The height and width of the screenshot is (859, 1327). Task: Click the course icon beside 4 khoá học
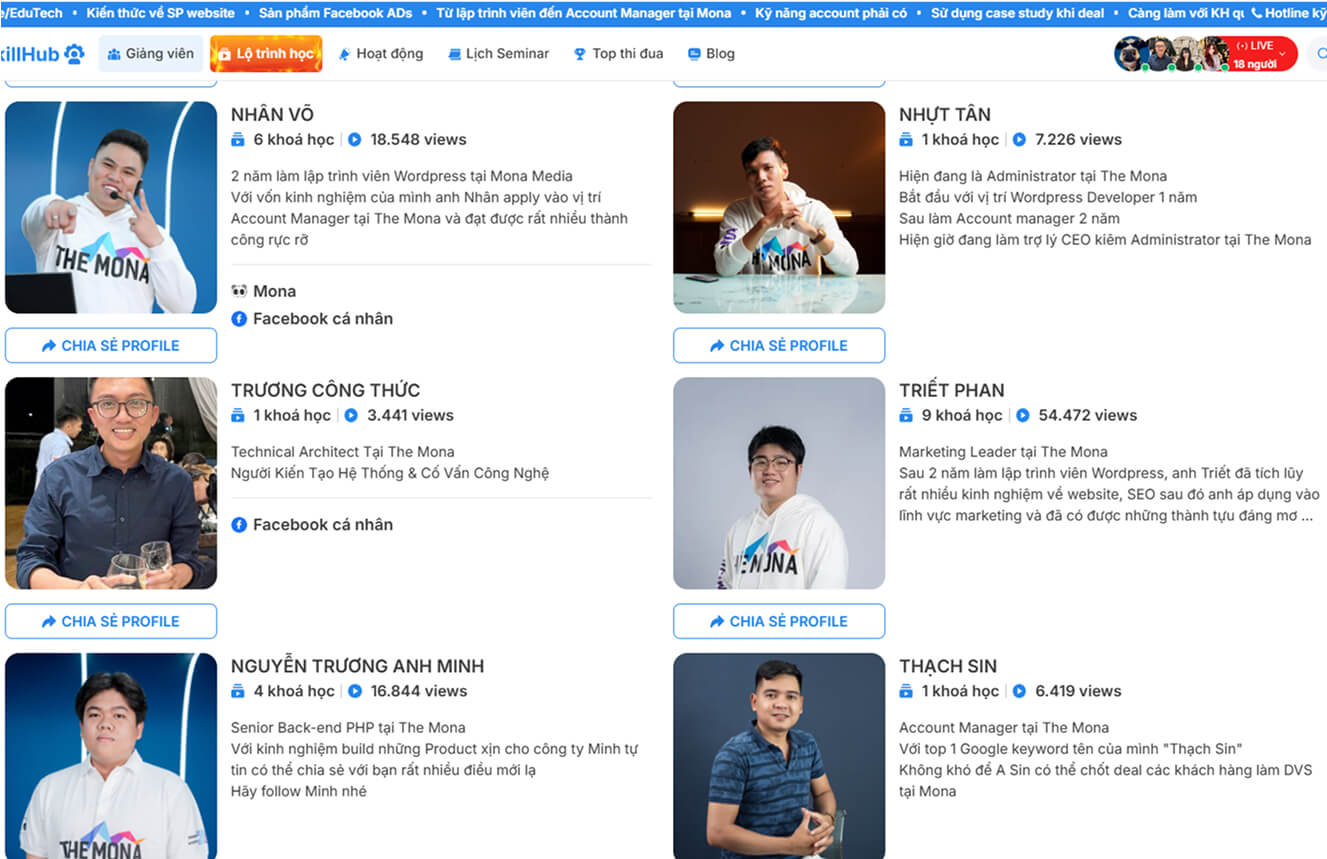tap(238, 692)
